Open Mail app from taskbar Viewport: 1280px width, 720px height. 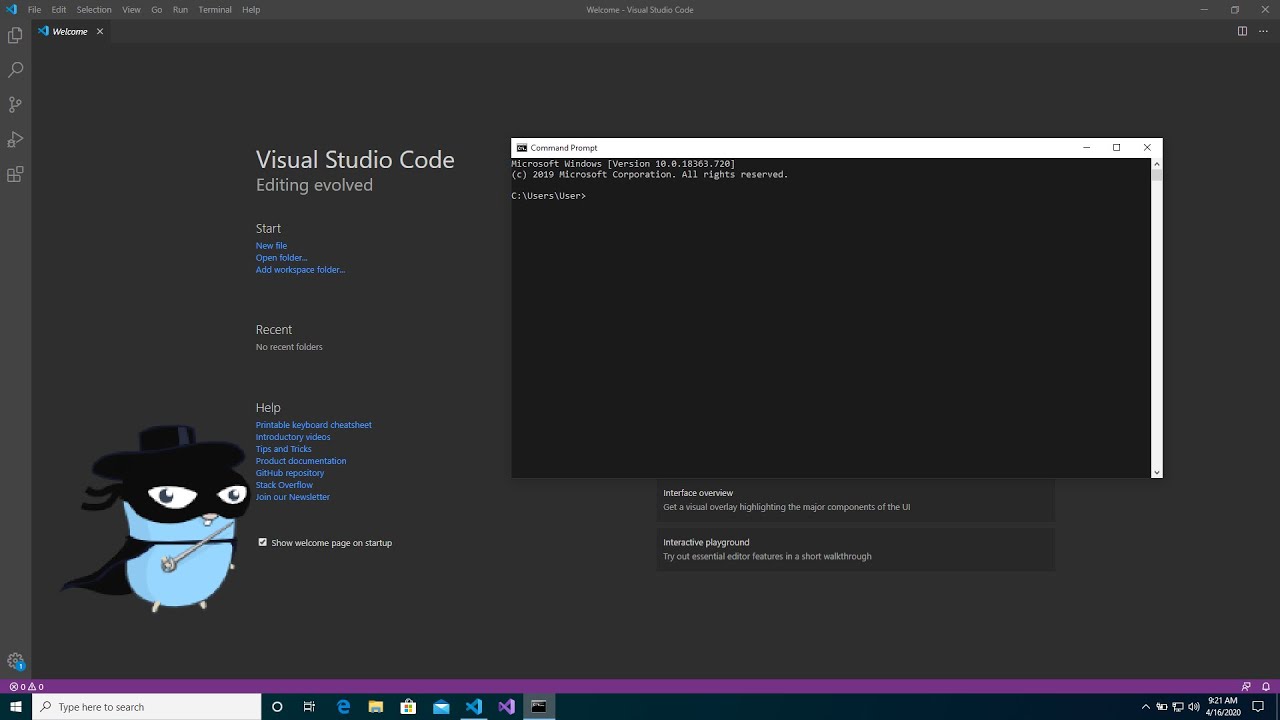coord(441,707)
